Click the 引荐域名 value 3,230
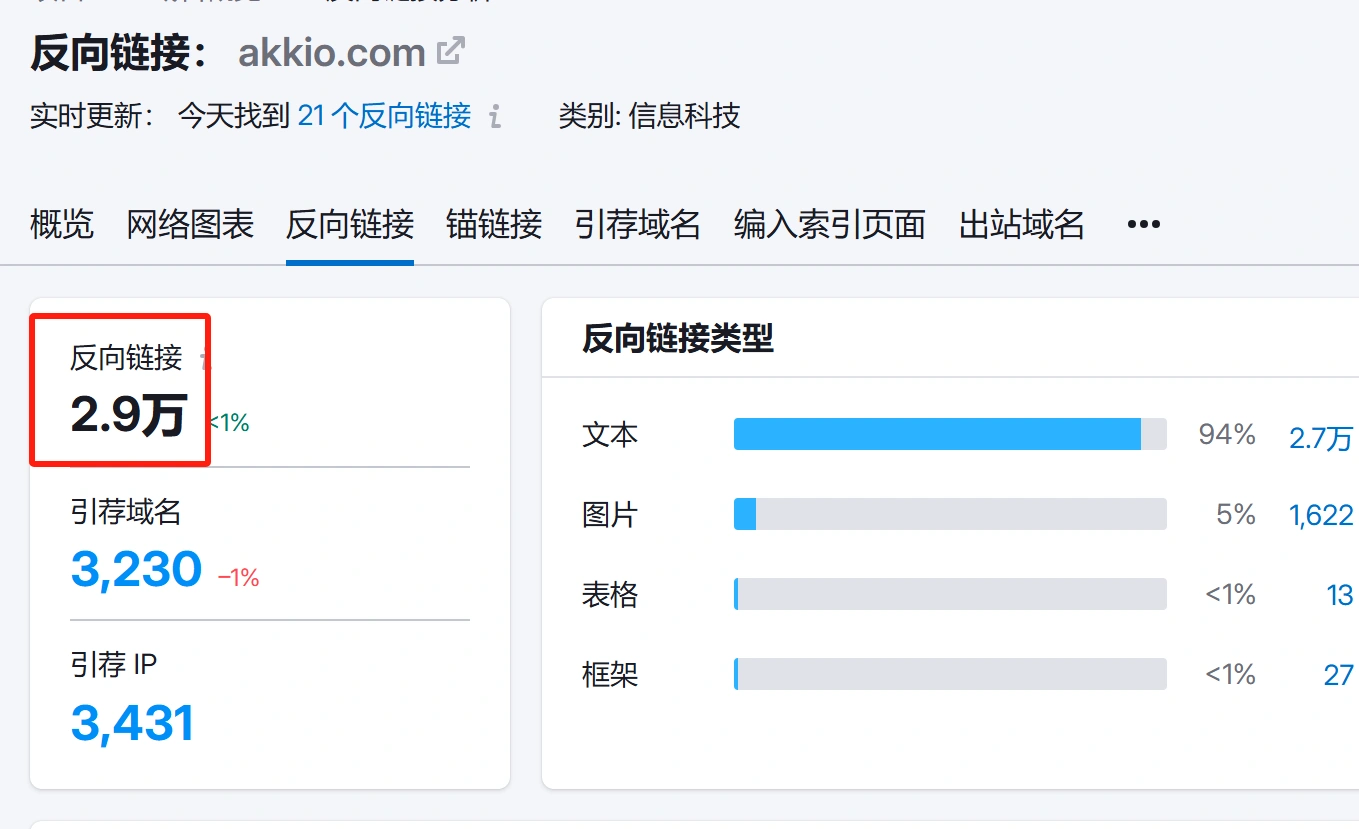The width and height of the screenshot is (1359, 829). click(x=136, y=568)
